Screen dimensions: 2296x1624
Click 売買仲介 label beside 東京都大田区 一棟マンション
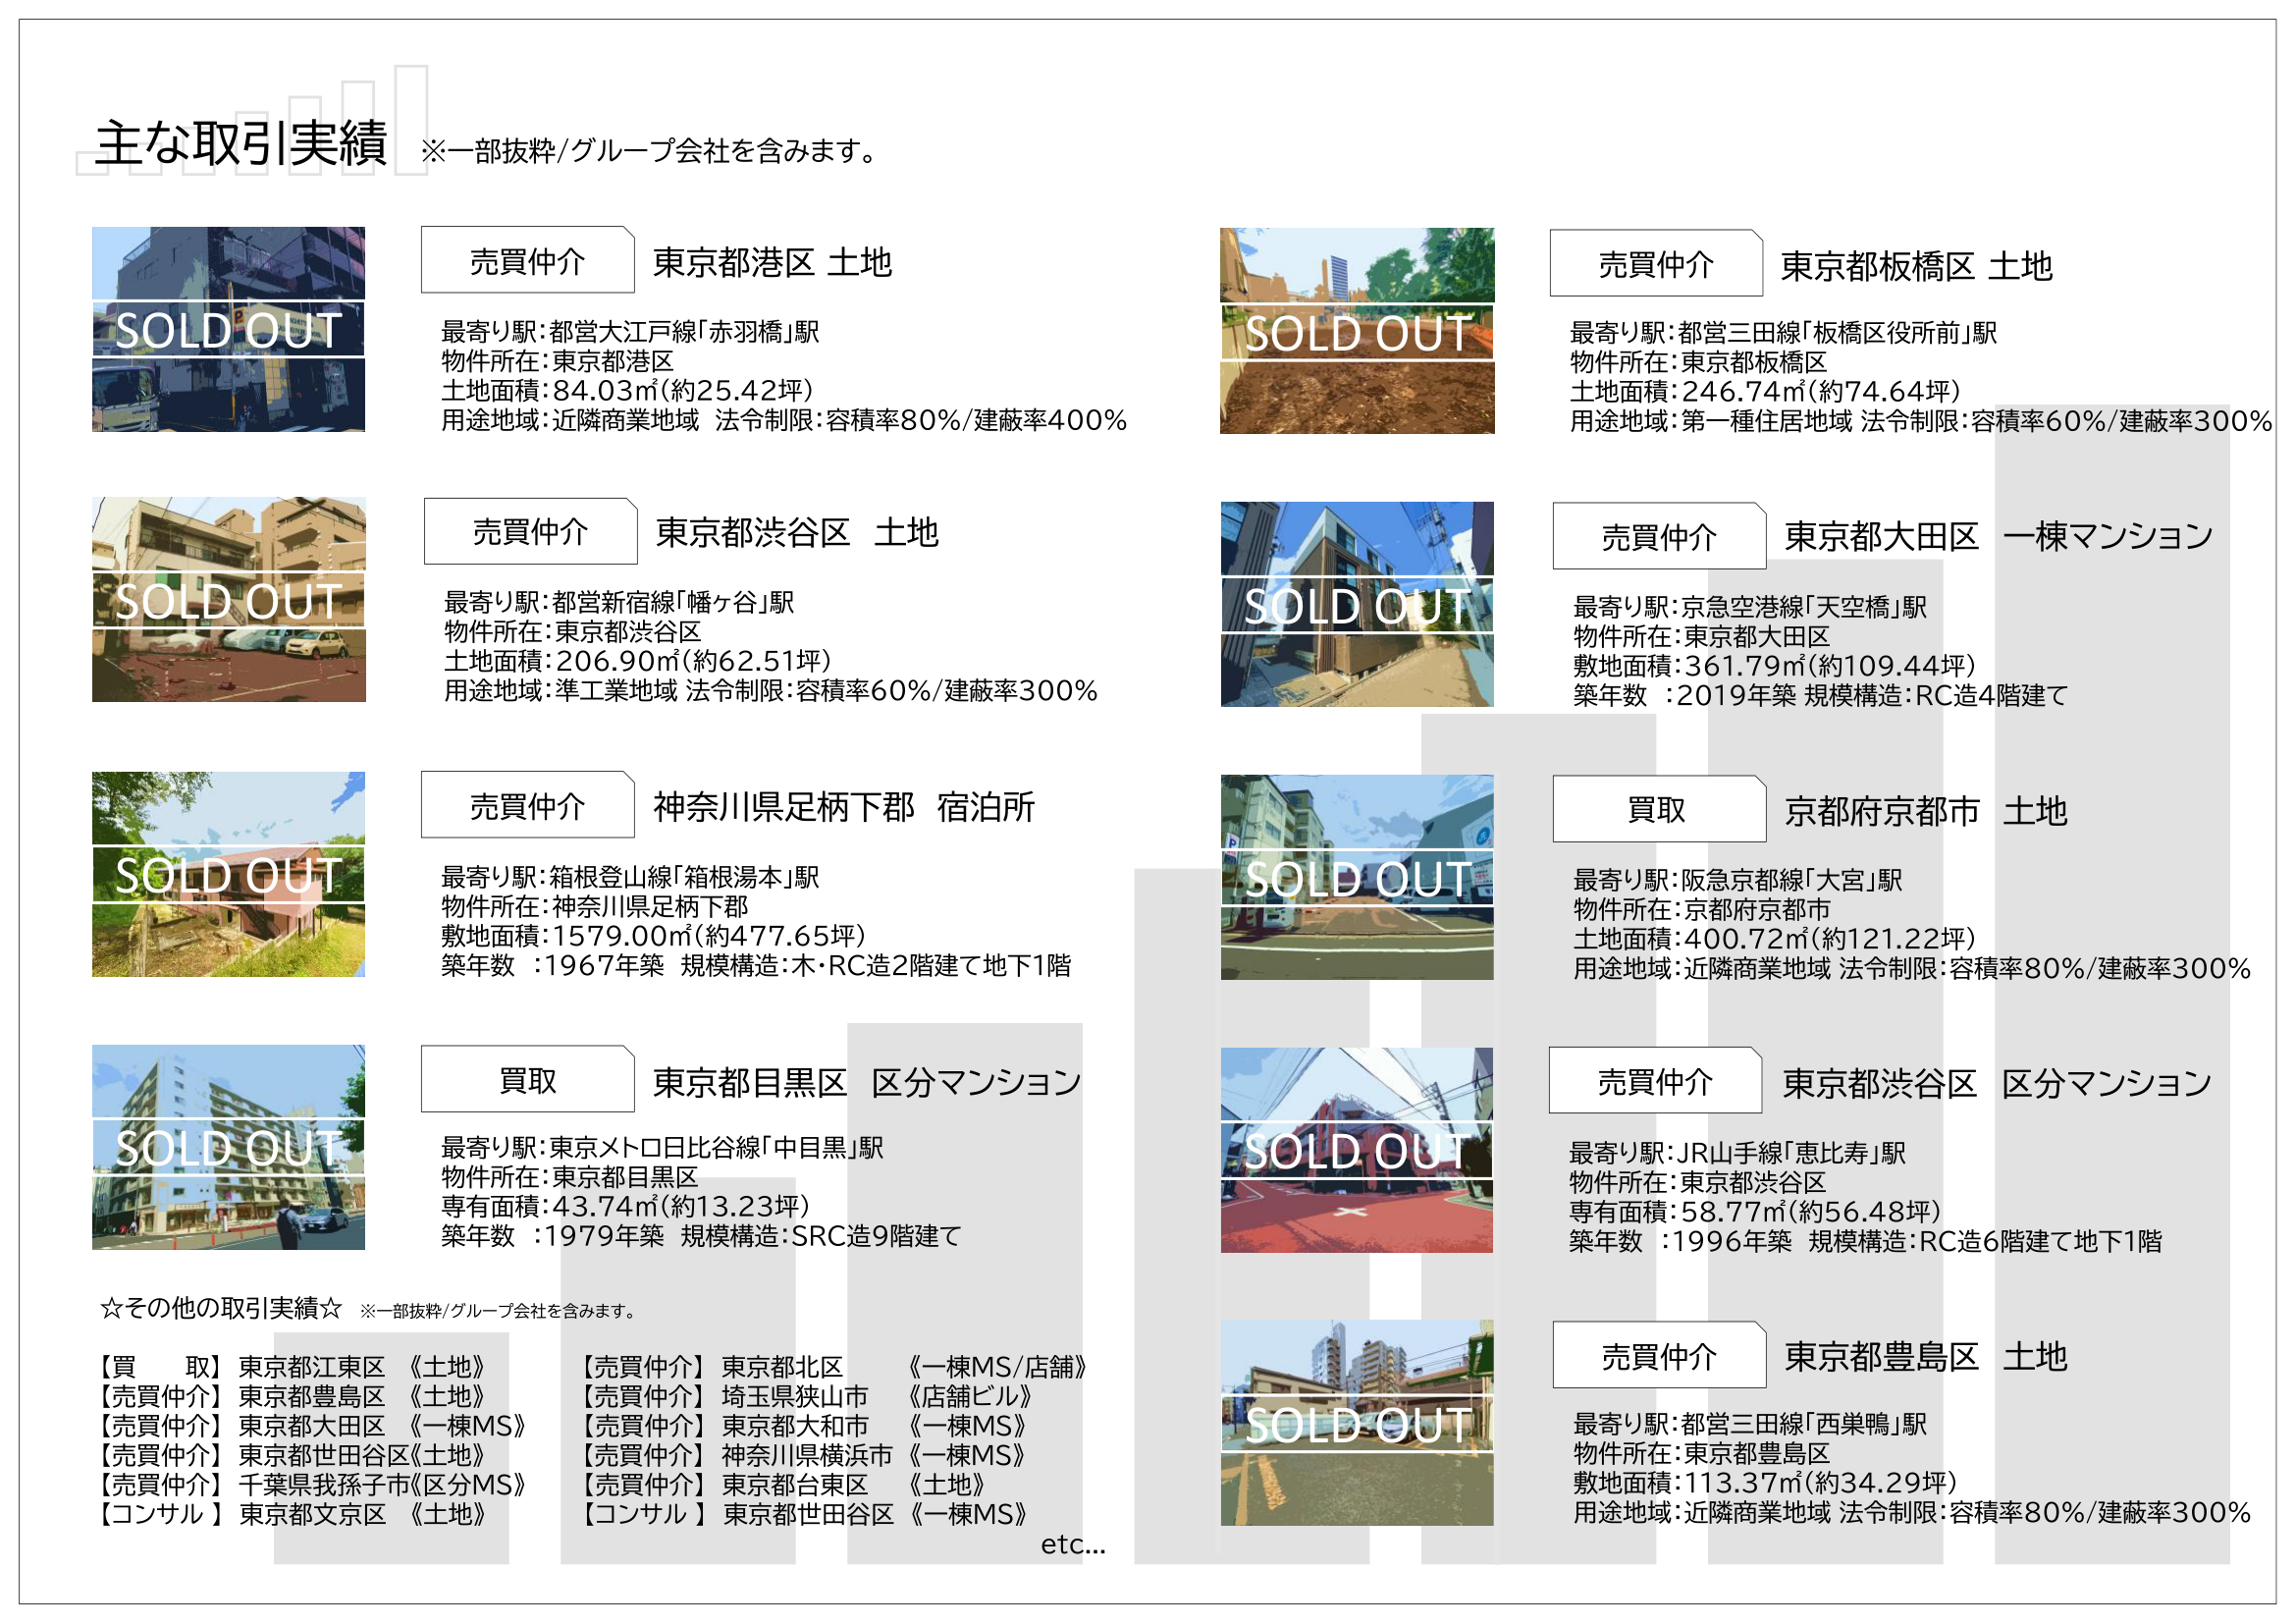pos(1659,536)
